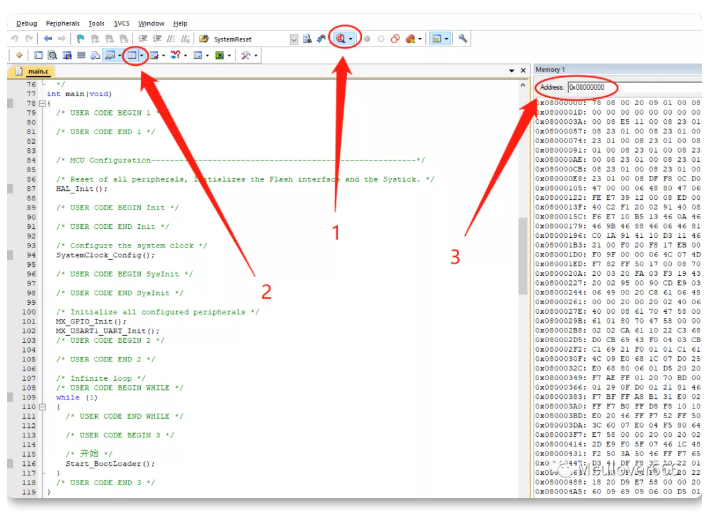Open Watch Windows dropdown arrow
The width and height of the screenshot is (718, 517).
tap(120, 55)
